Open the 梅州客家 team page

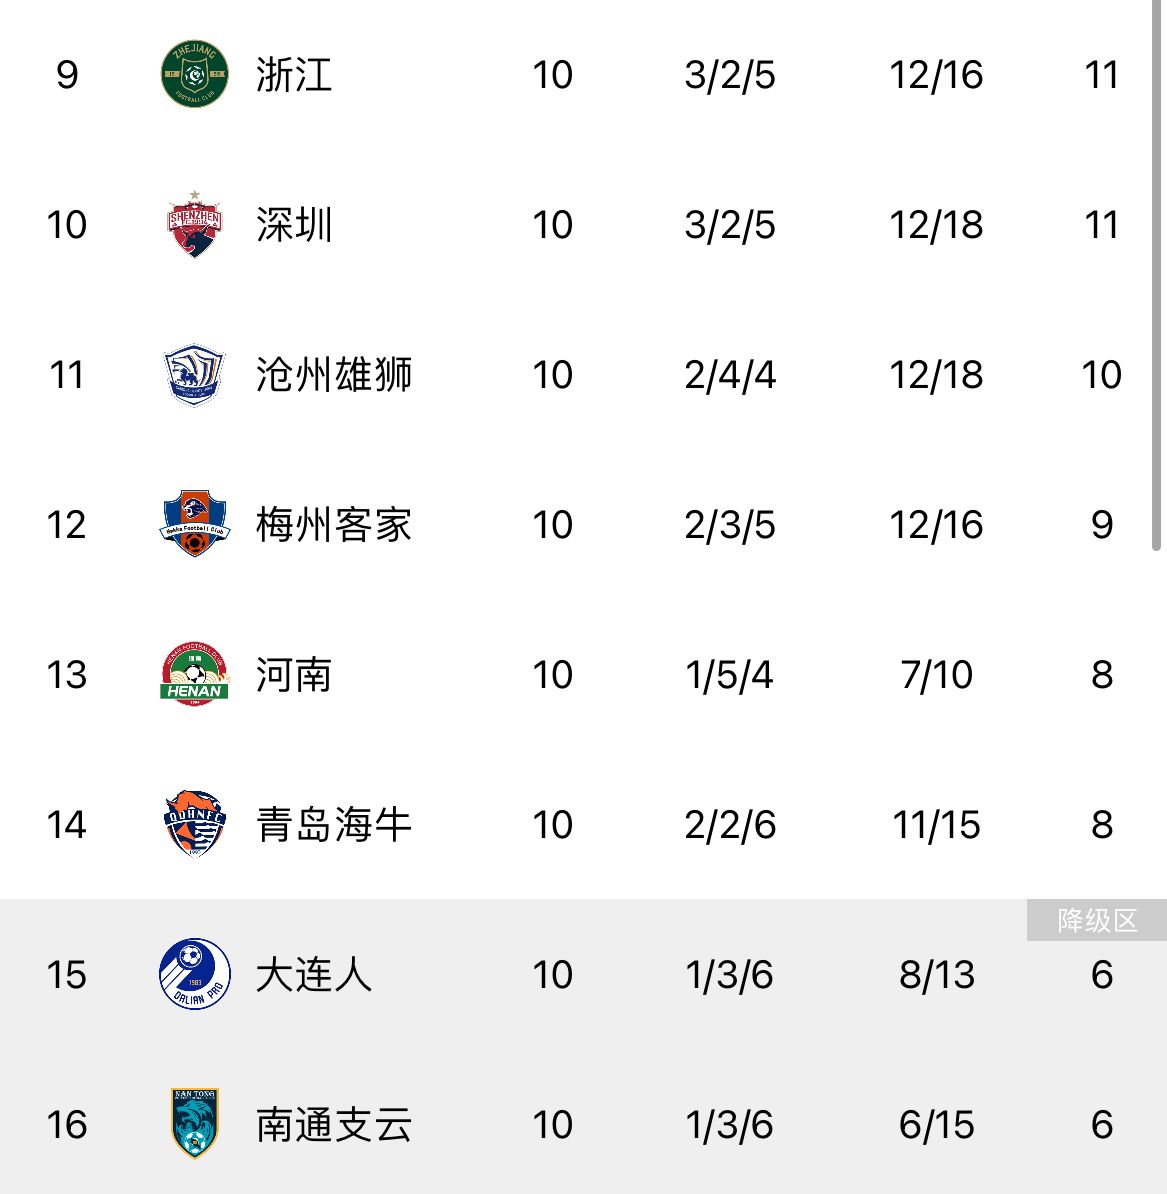(x=333, y=525)
